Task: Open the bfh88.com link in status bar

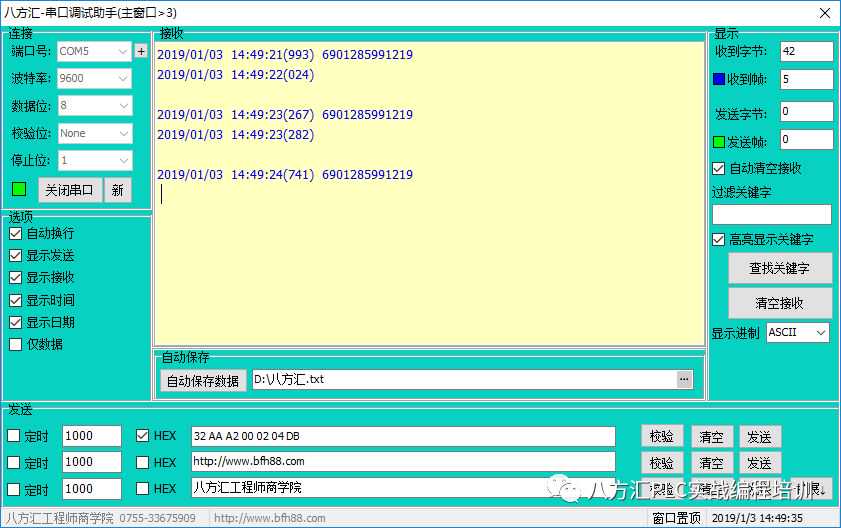Action: [x=270, y=518]
